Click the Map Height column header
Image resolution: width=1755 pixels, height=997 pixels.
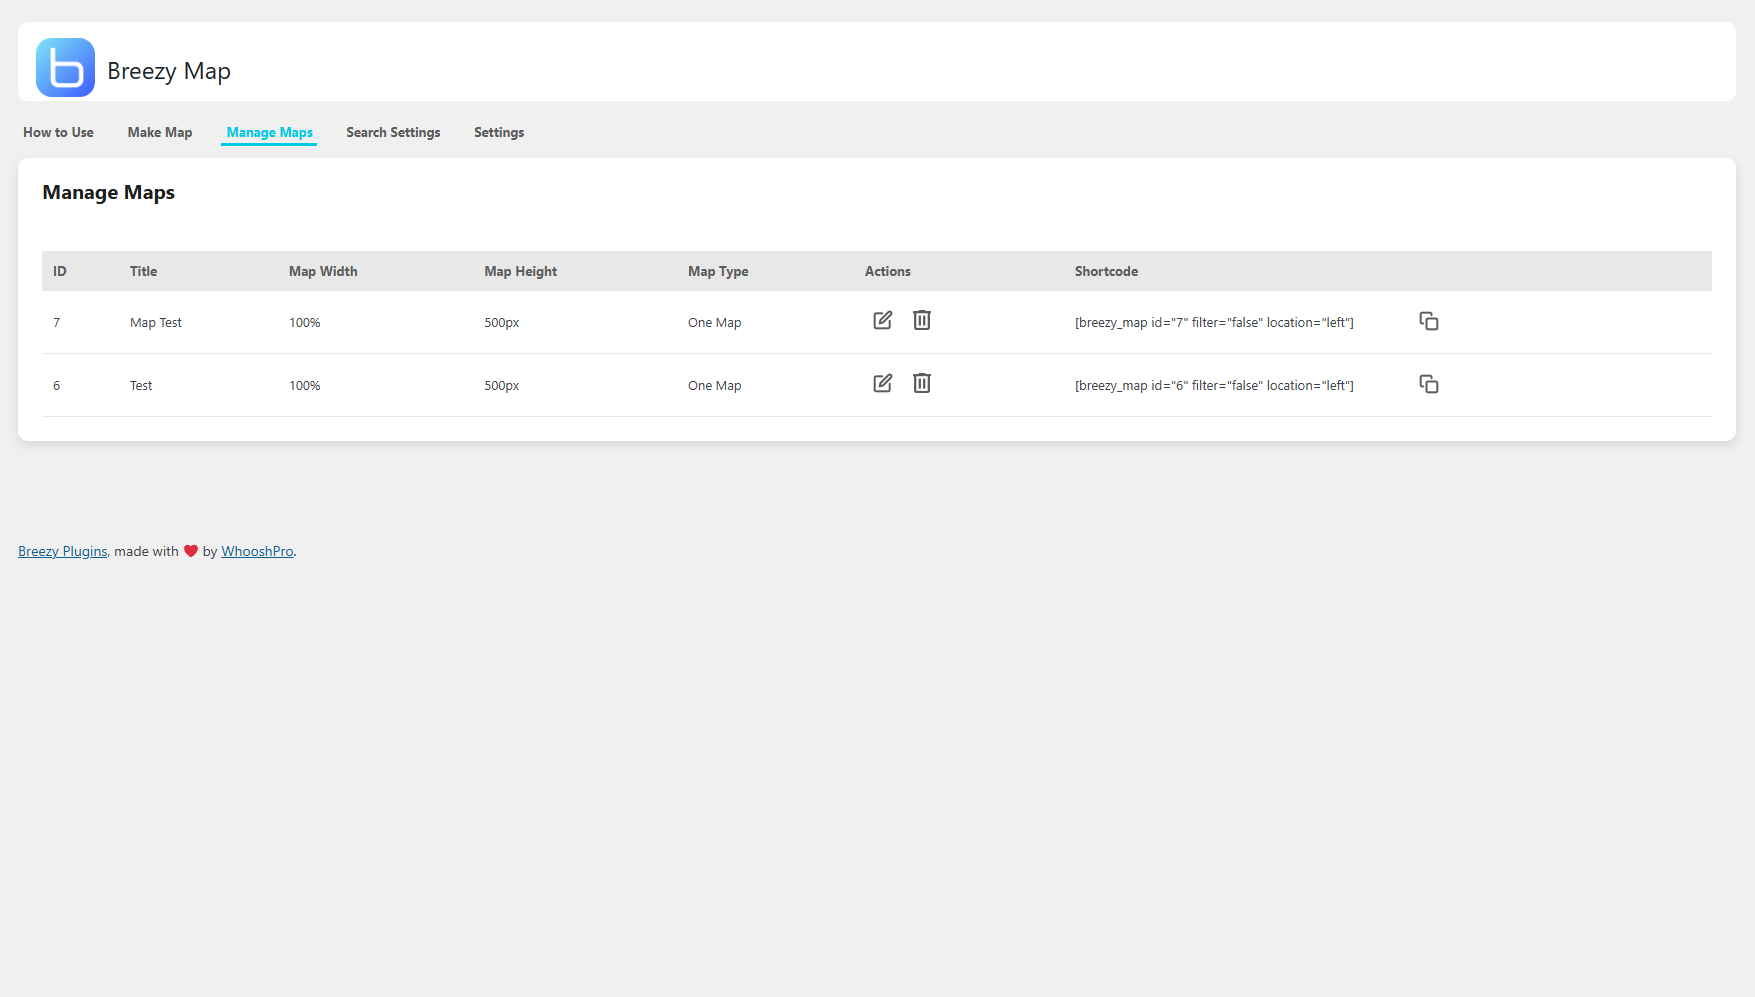point(520,271)
